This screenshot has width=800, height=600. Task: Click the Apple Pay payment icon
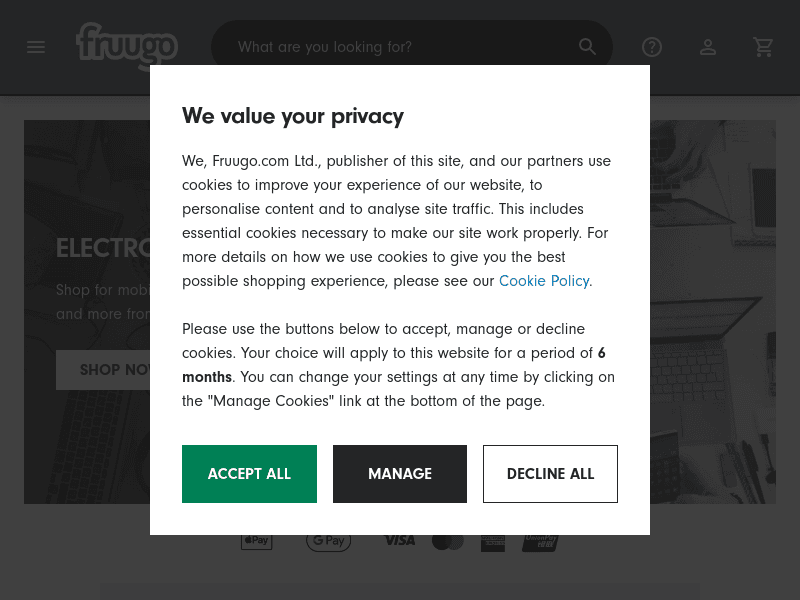[256, 541]
